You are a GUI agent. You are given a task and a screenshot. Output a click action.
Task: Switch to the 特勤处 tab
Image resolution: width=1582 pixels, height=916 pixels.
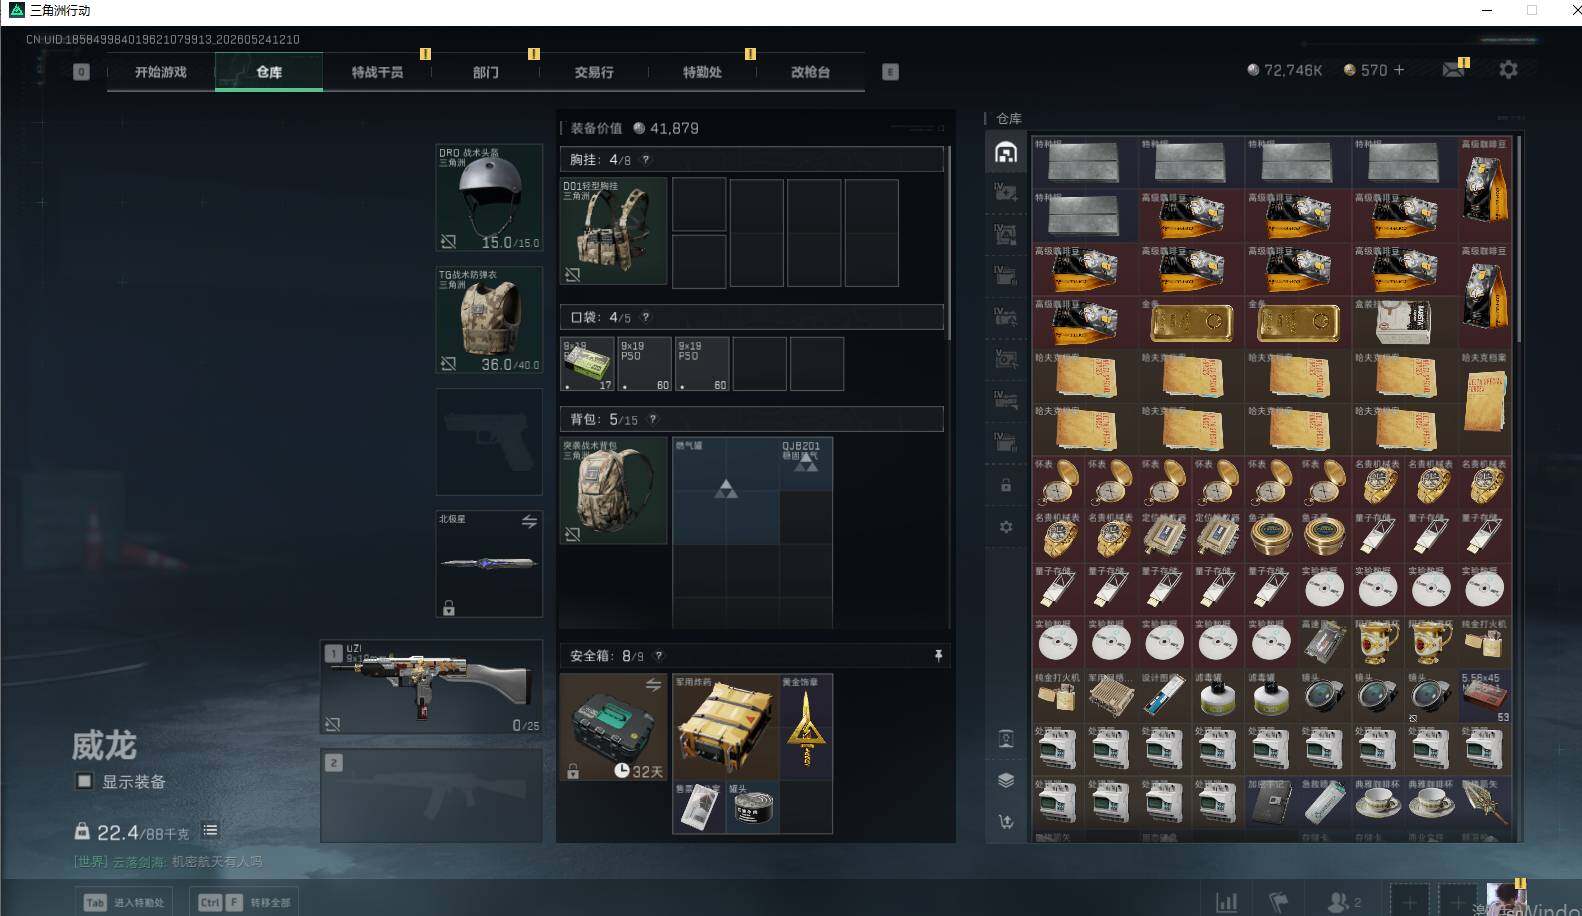(x=702, y=72)
